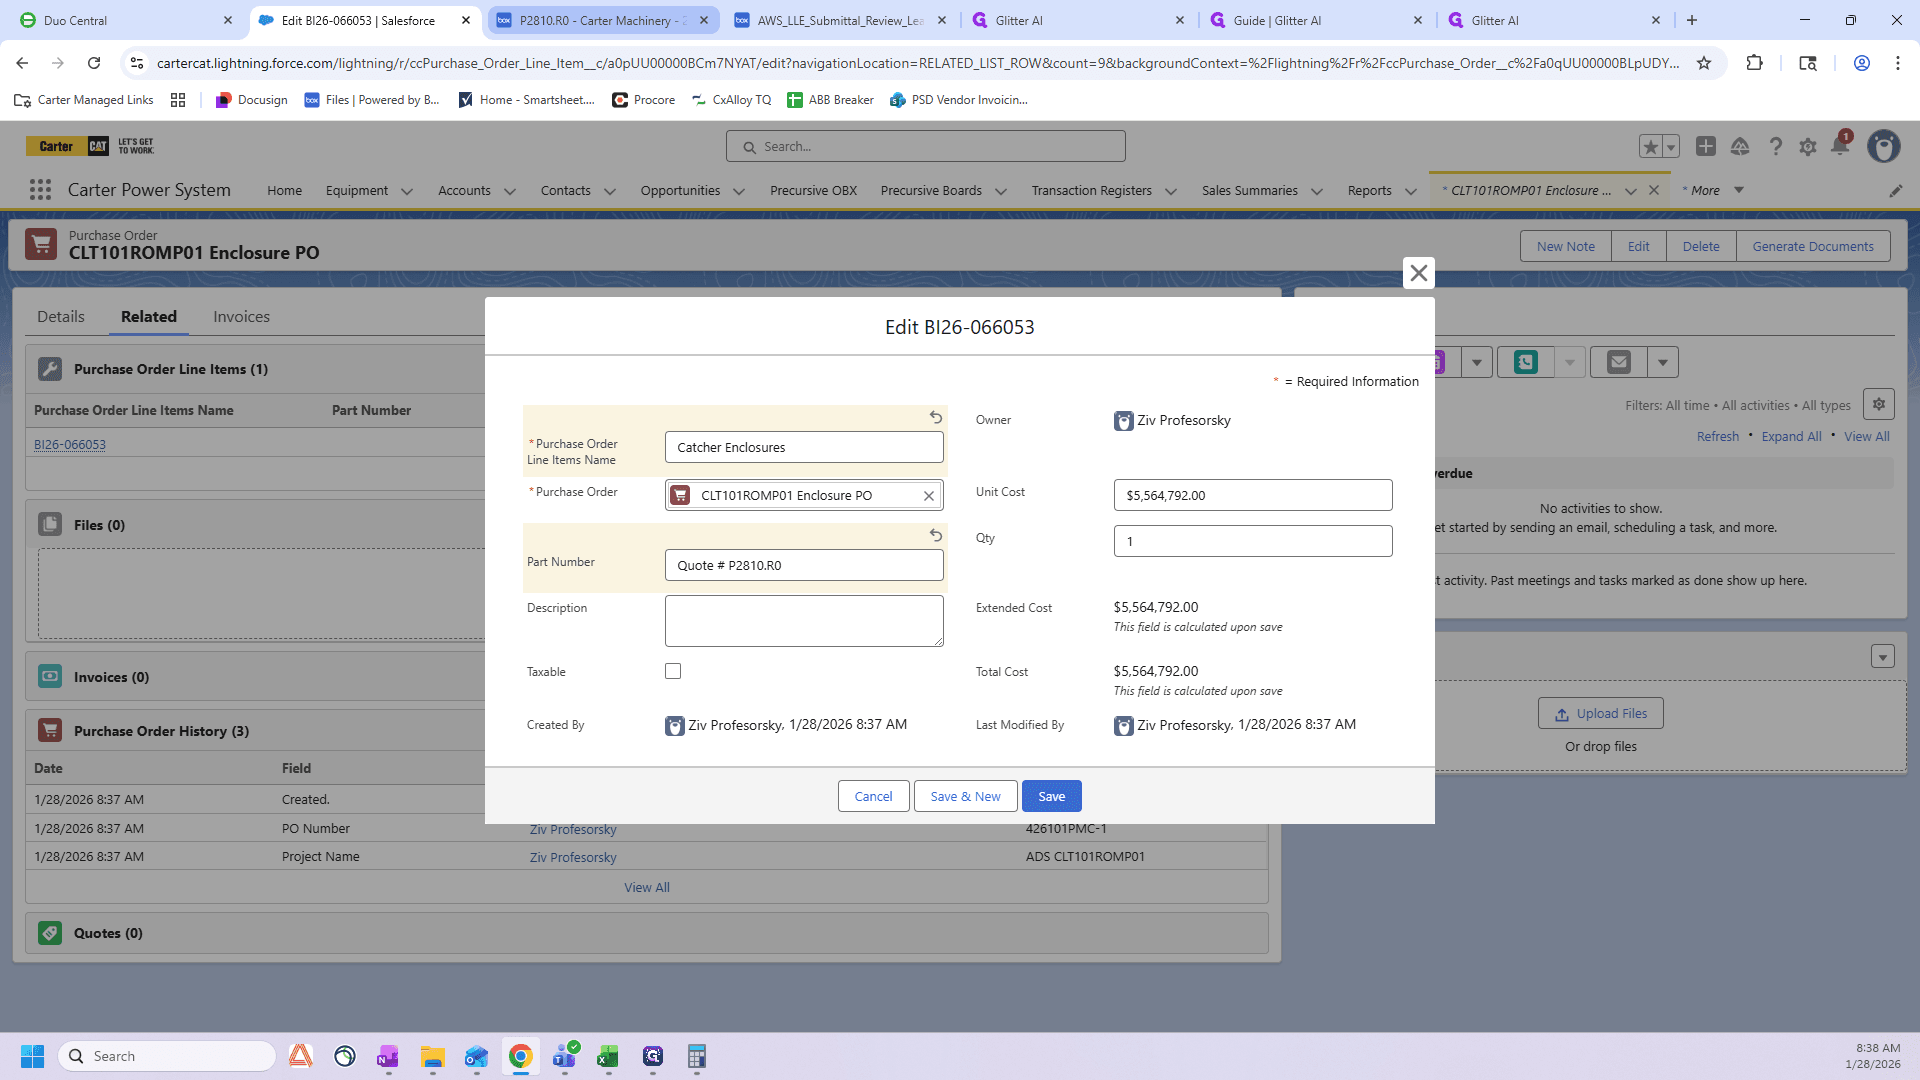Close the Edit BI26-066053 dialog
The image size is (1920, 1080).
pyautogui.click(x=1418, y=273)
